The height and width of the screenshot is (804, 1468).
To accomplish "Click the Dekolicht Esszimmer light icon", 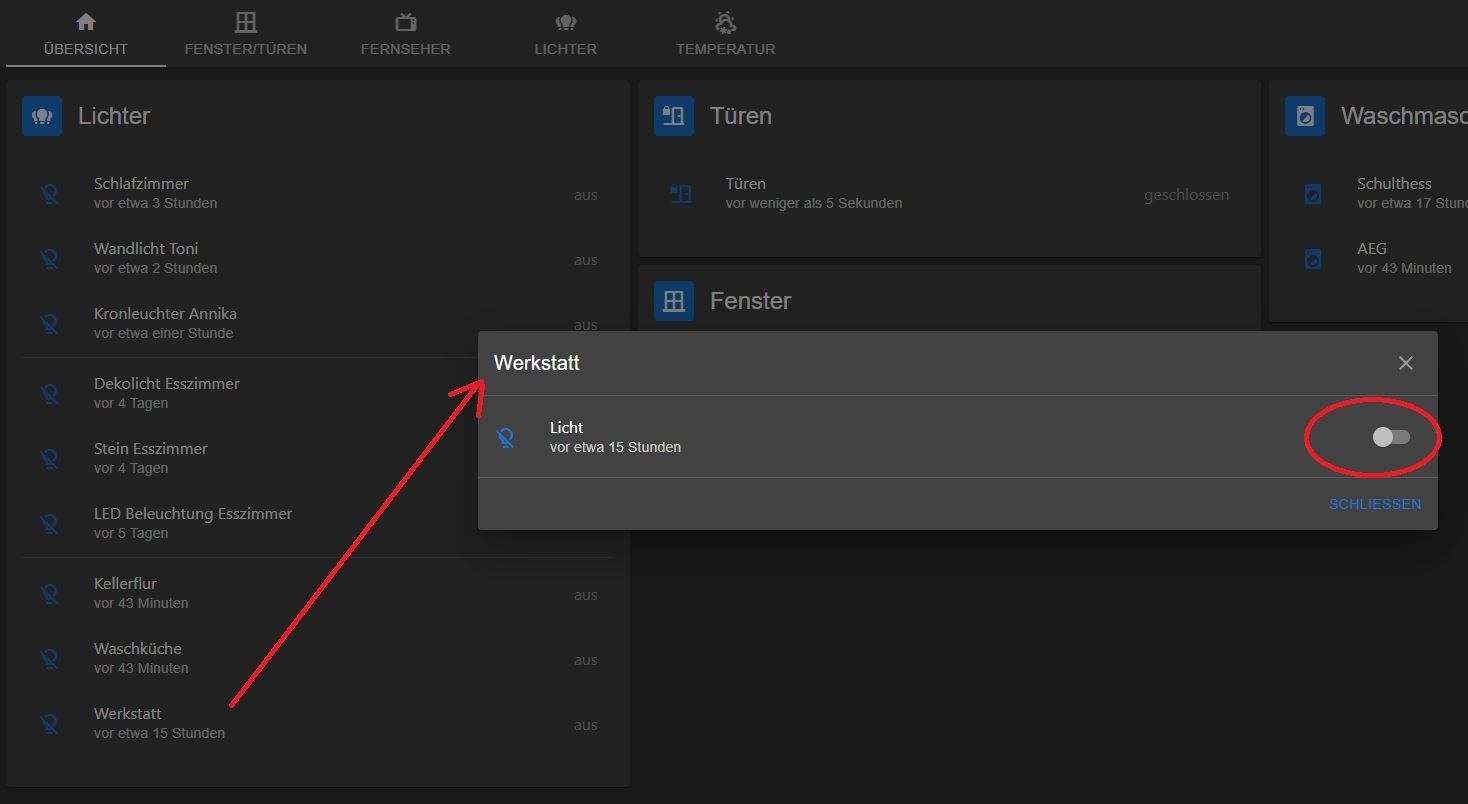I will click(x=49, y=394).
